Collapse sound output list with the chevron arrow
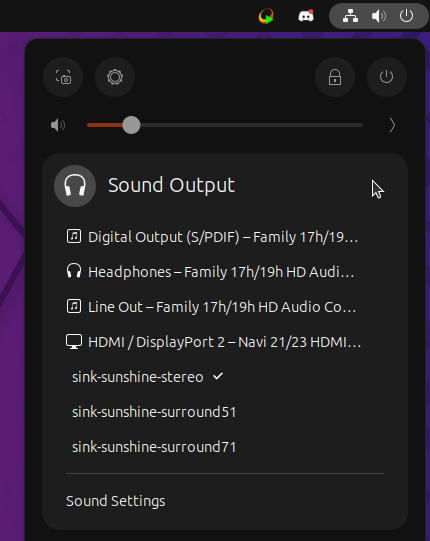Viewport: 430px width, 541px height. pyautogui.click(x=392, y=125)
